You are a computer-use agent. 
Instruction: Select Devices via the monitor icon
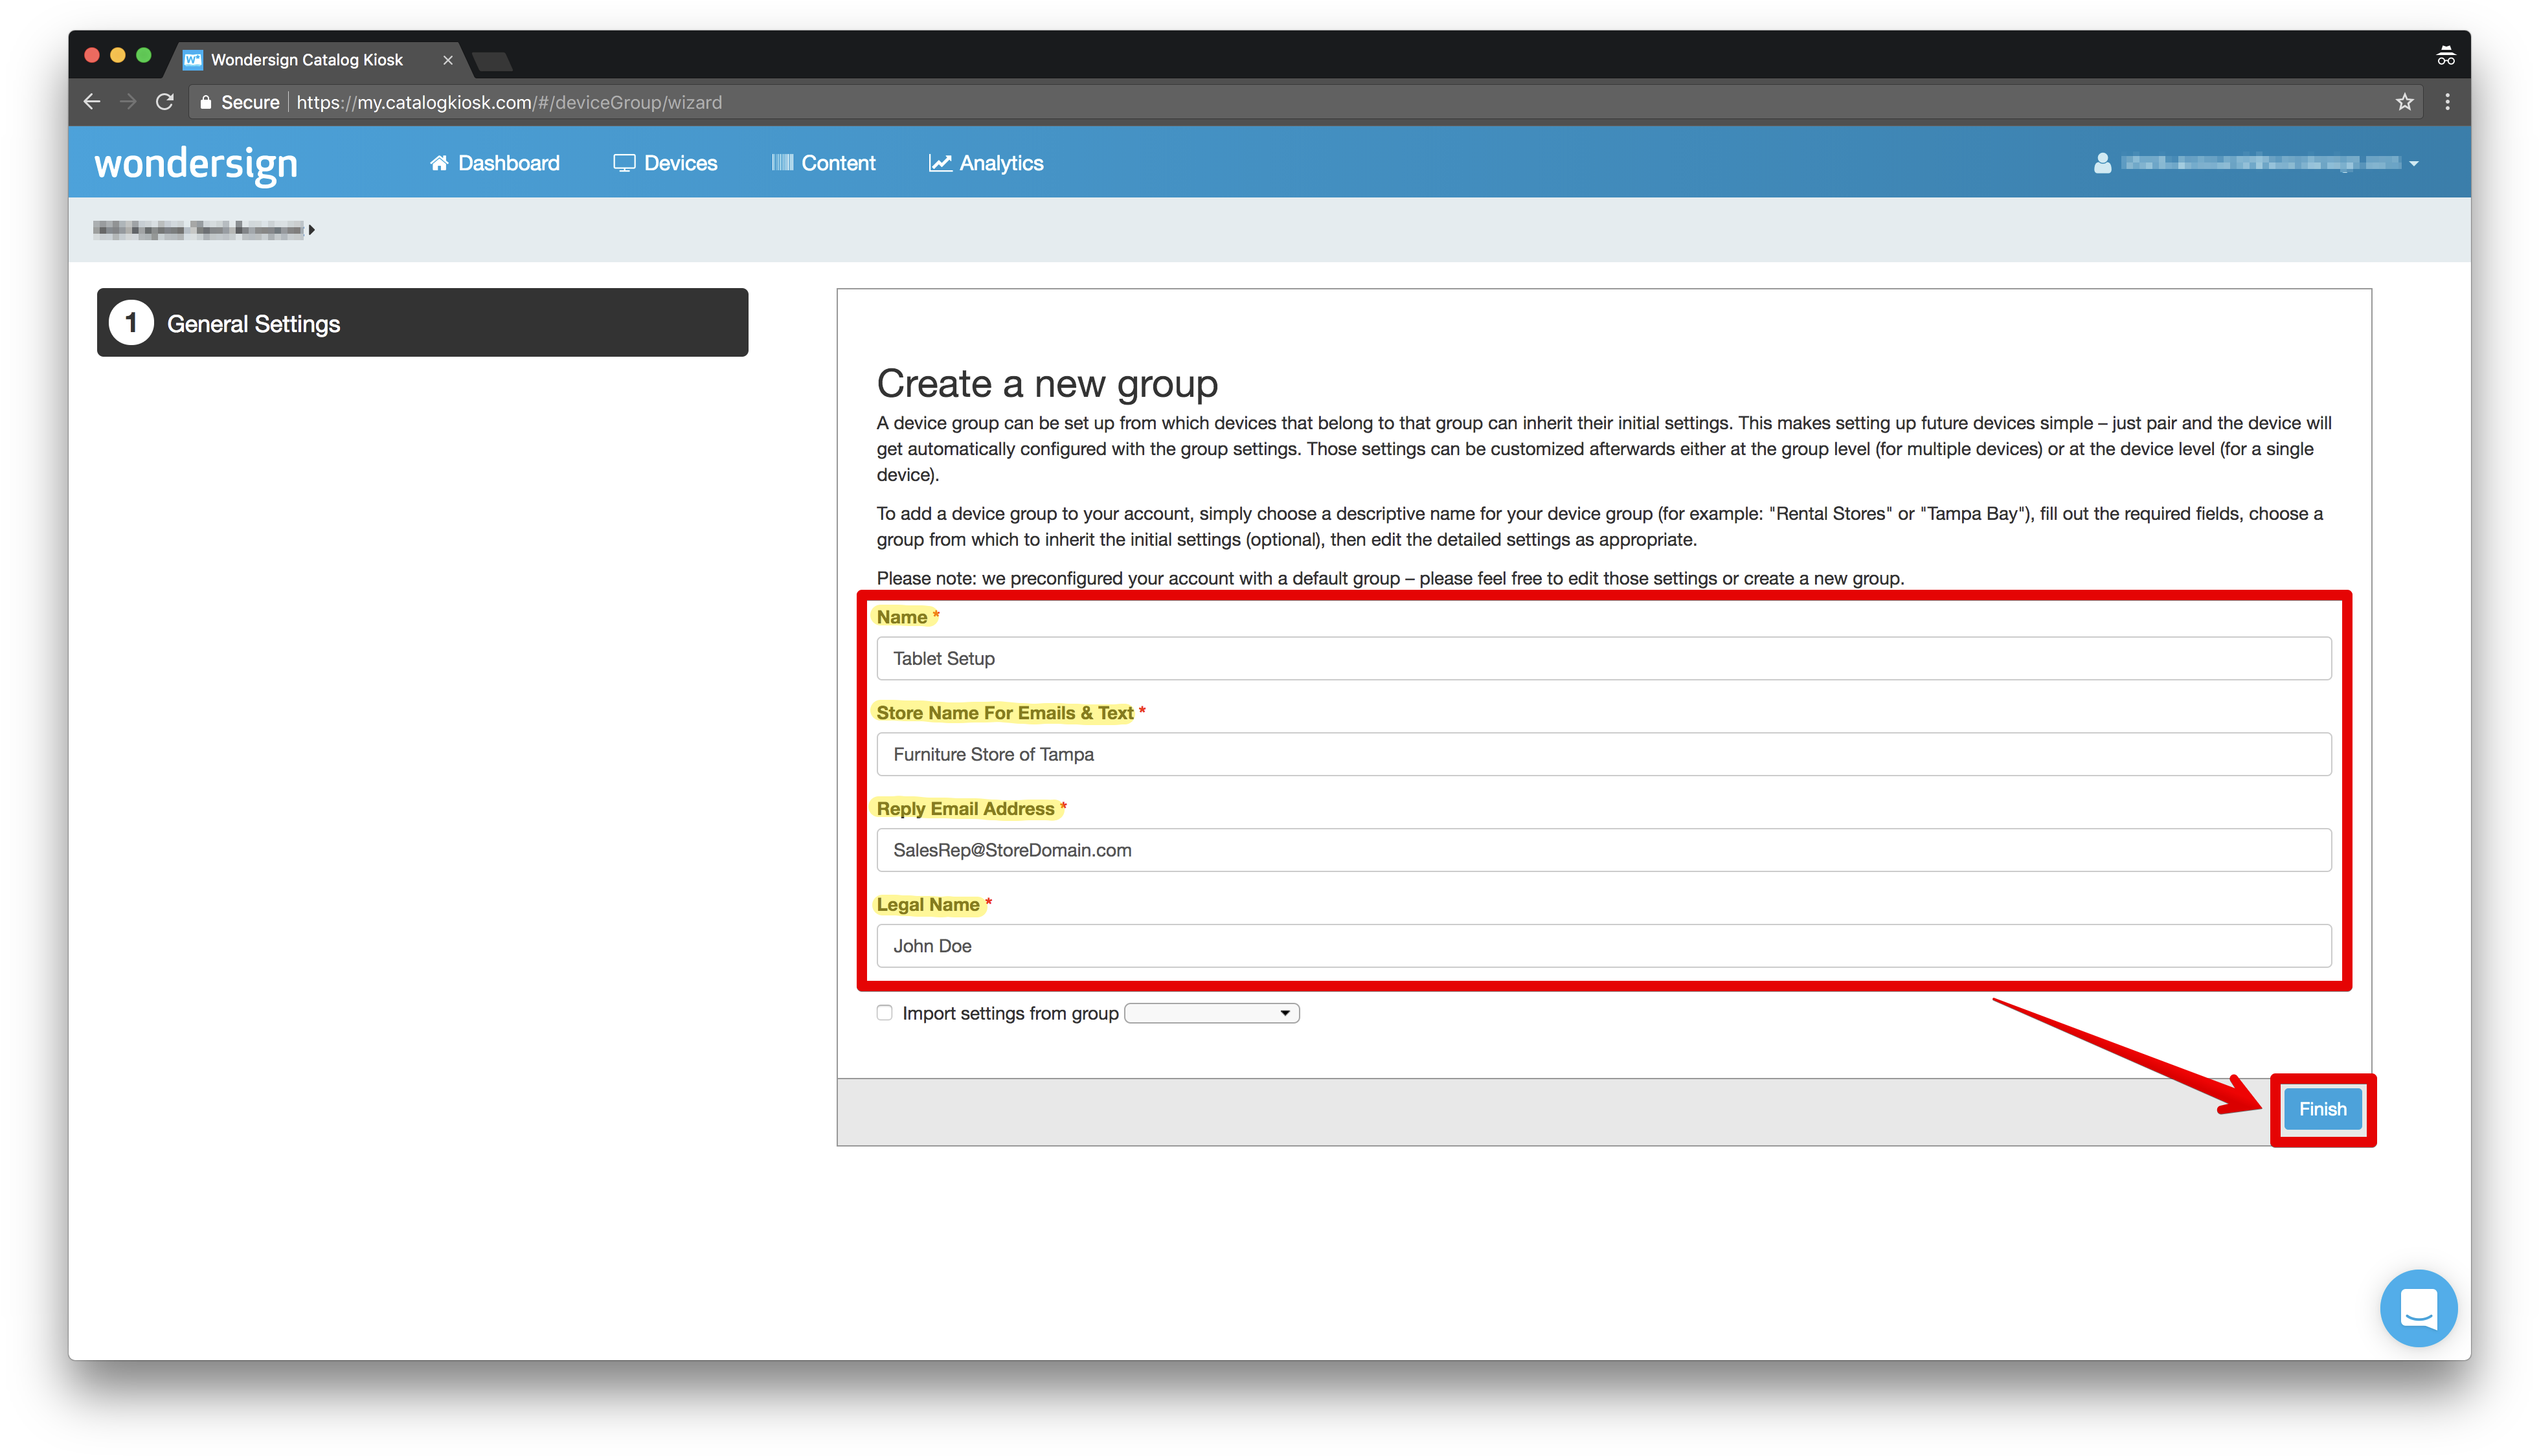tap(624, 162)
